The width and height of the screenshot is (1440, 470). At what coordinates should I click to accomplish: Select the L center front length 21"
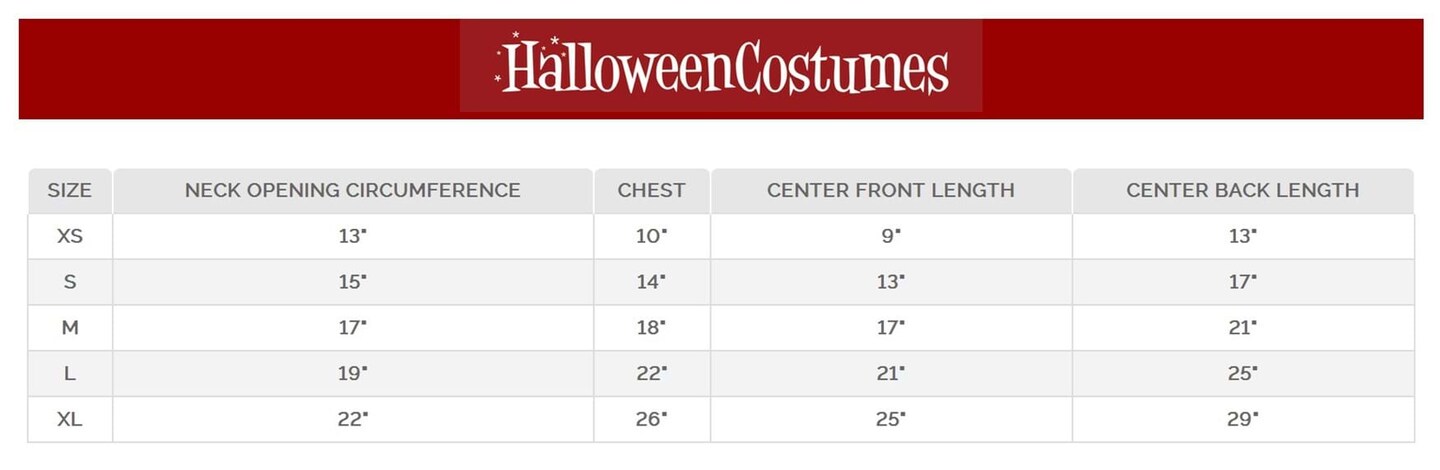tap(890, 373)
